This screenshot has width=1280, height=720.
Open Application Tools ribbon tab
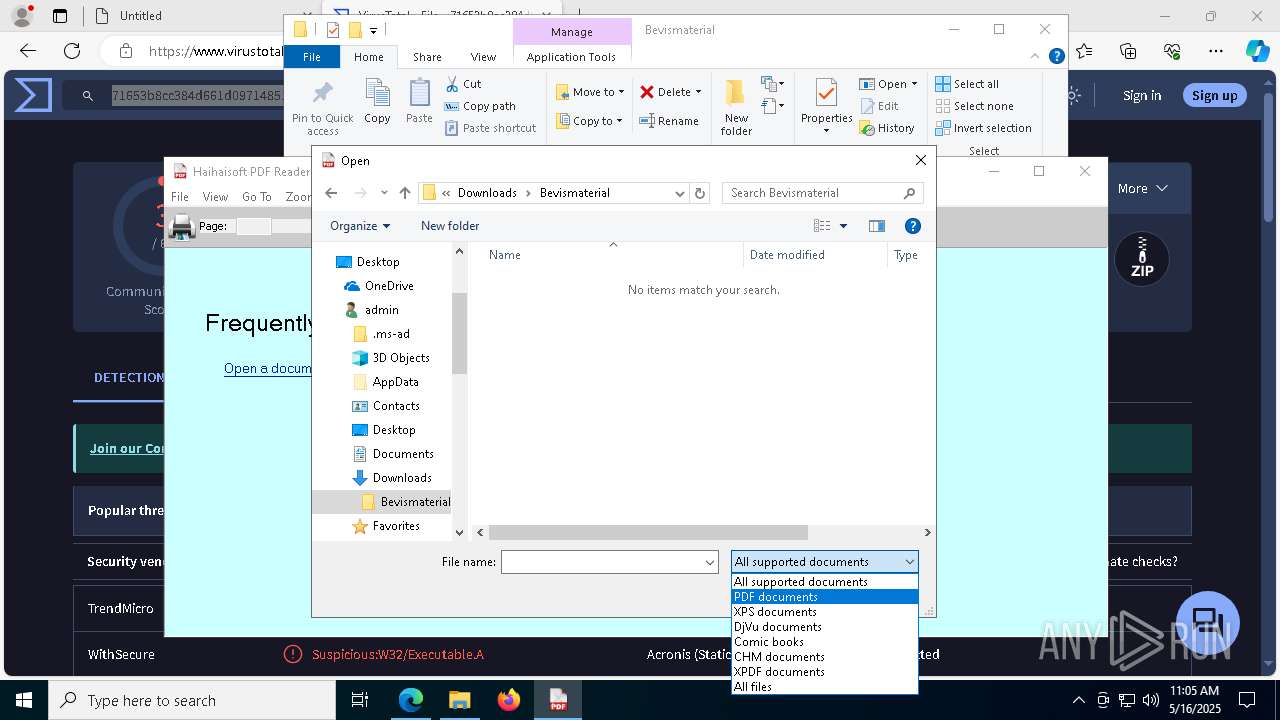571,57
